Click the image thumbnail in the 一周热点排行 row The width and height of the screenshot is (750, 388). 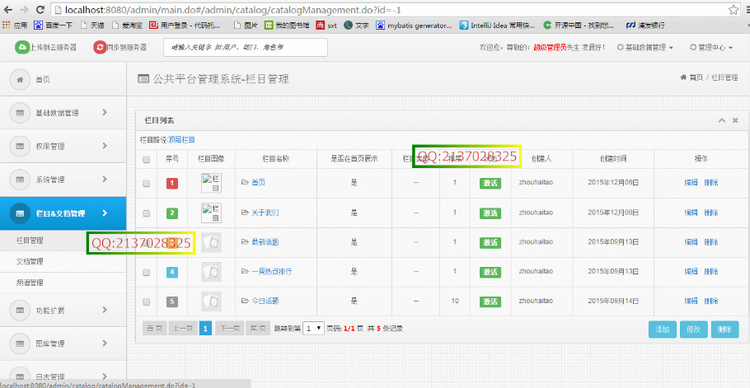[211, 272]
